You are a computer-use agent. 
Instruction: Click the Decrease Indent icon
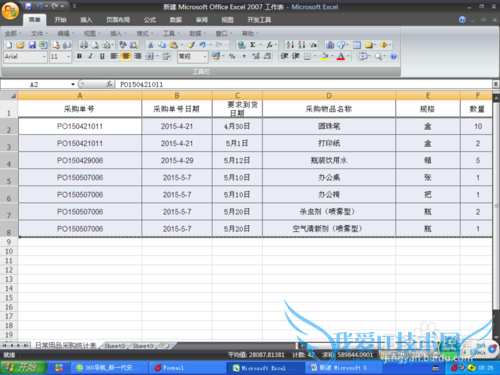(284, 56)
